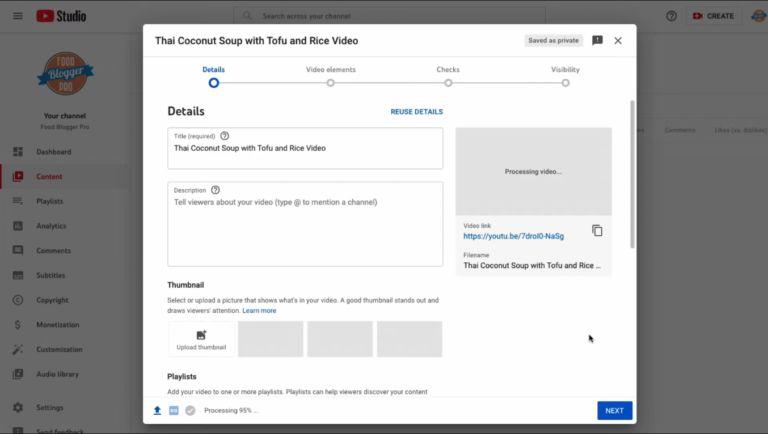Select the last auto-generated thumbnail placeholder
The image size is (768, 434).
click(409, 339)
